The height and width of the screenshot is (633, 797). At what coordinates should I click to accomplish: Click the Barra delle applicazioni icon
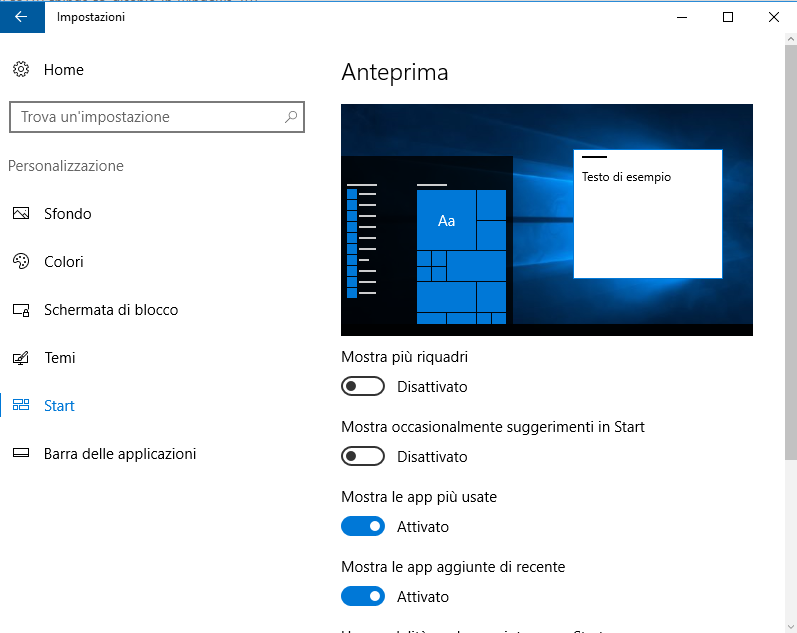(x=21, y=453)
